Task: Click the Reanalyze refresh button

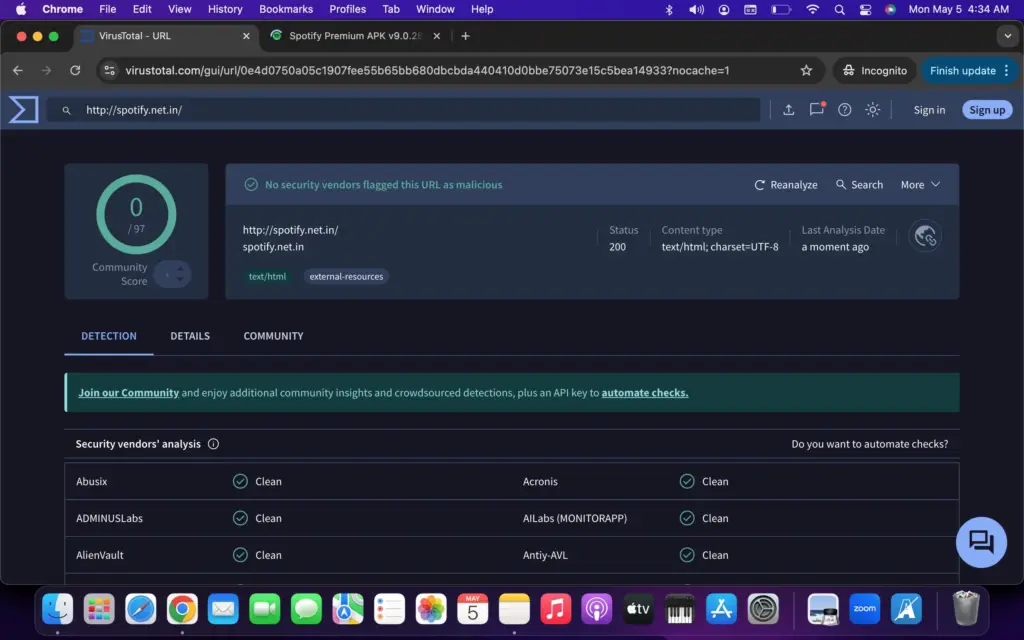Action: click(786, 185)
